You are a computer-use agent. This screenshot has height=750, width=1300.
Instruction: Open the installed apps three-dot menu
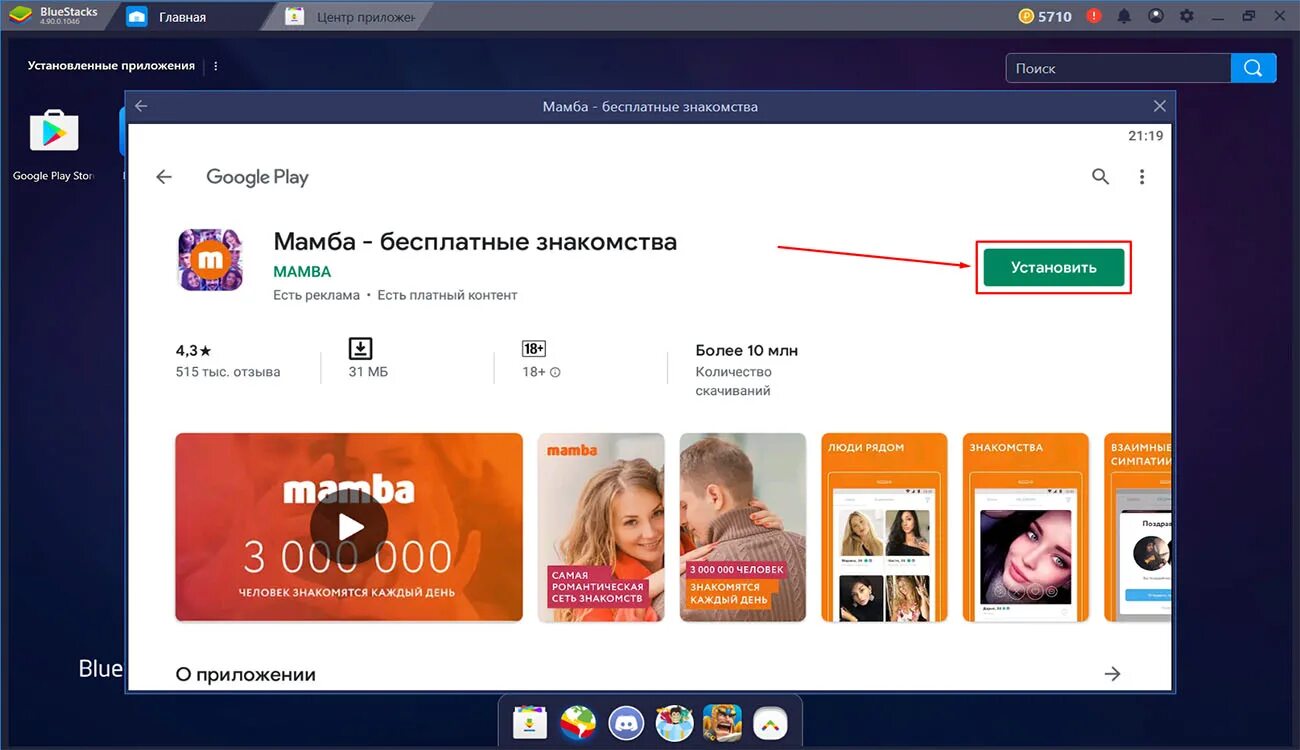point(216,66)
